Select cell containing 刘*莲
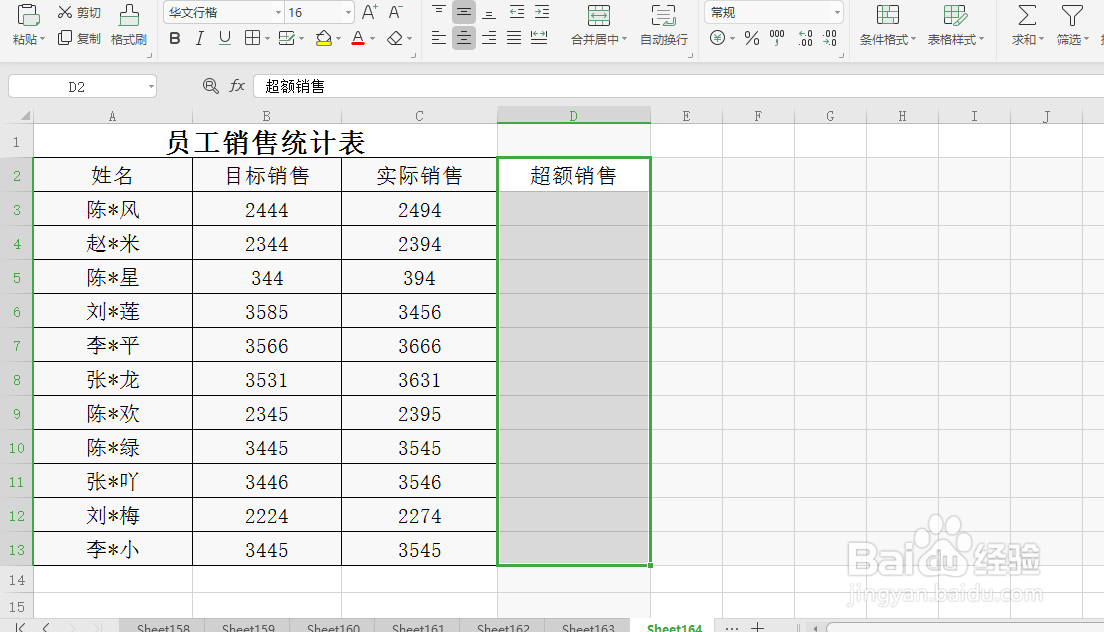The width and height of the screenshot is (1104, 632). pyautogui.click(x=113, y=311)
